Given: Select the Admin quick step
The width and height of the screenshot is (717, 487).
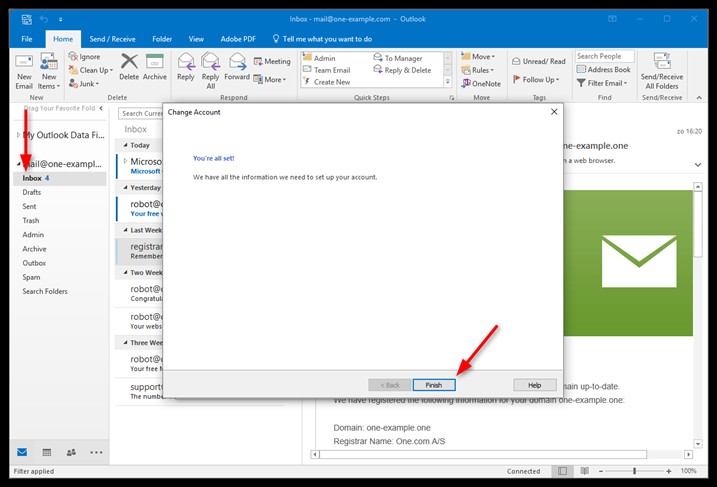Looking at the screenshot, I should (324, 58).
